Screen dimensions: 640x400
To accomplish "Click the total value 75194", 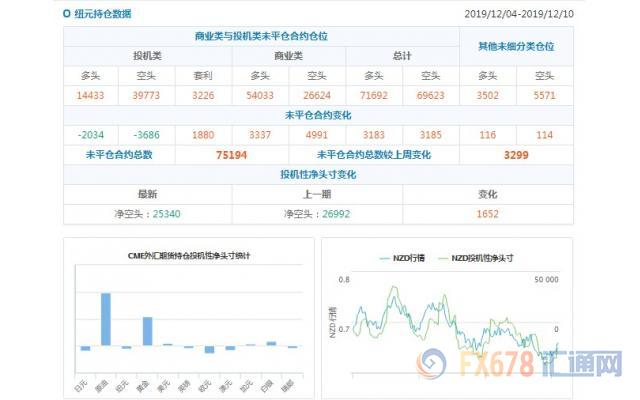I will tap(231, 155).
